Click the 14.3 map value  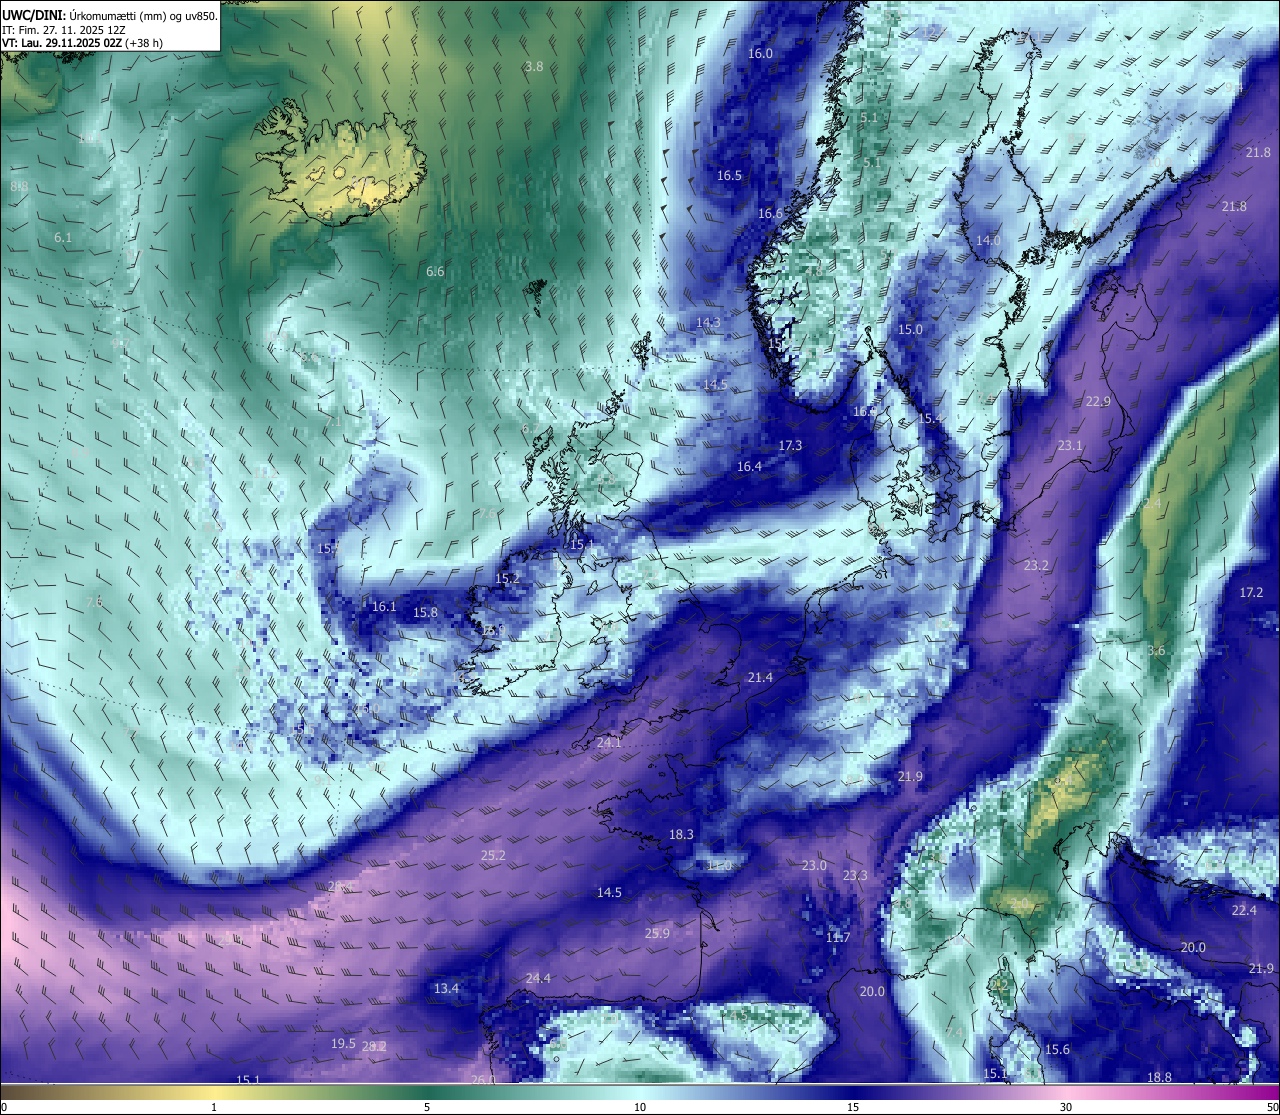pos(708,322)
